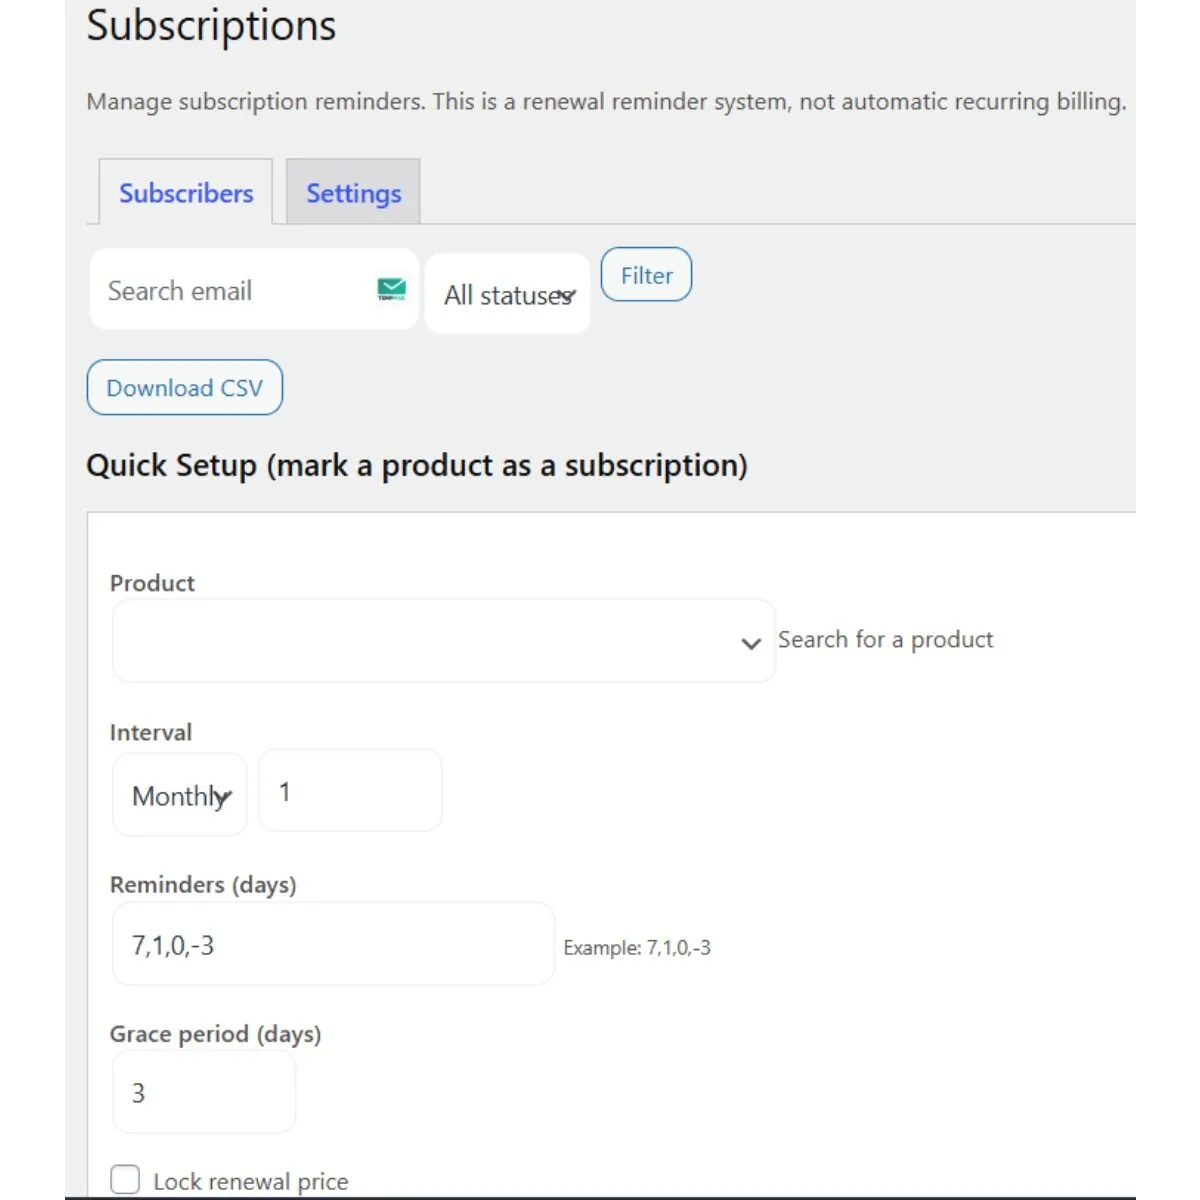The width and height of the screenshot is (1200, 1200).
Task: Click the Grace period (days) label
Action: [x=215, y=1034]
